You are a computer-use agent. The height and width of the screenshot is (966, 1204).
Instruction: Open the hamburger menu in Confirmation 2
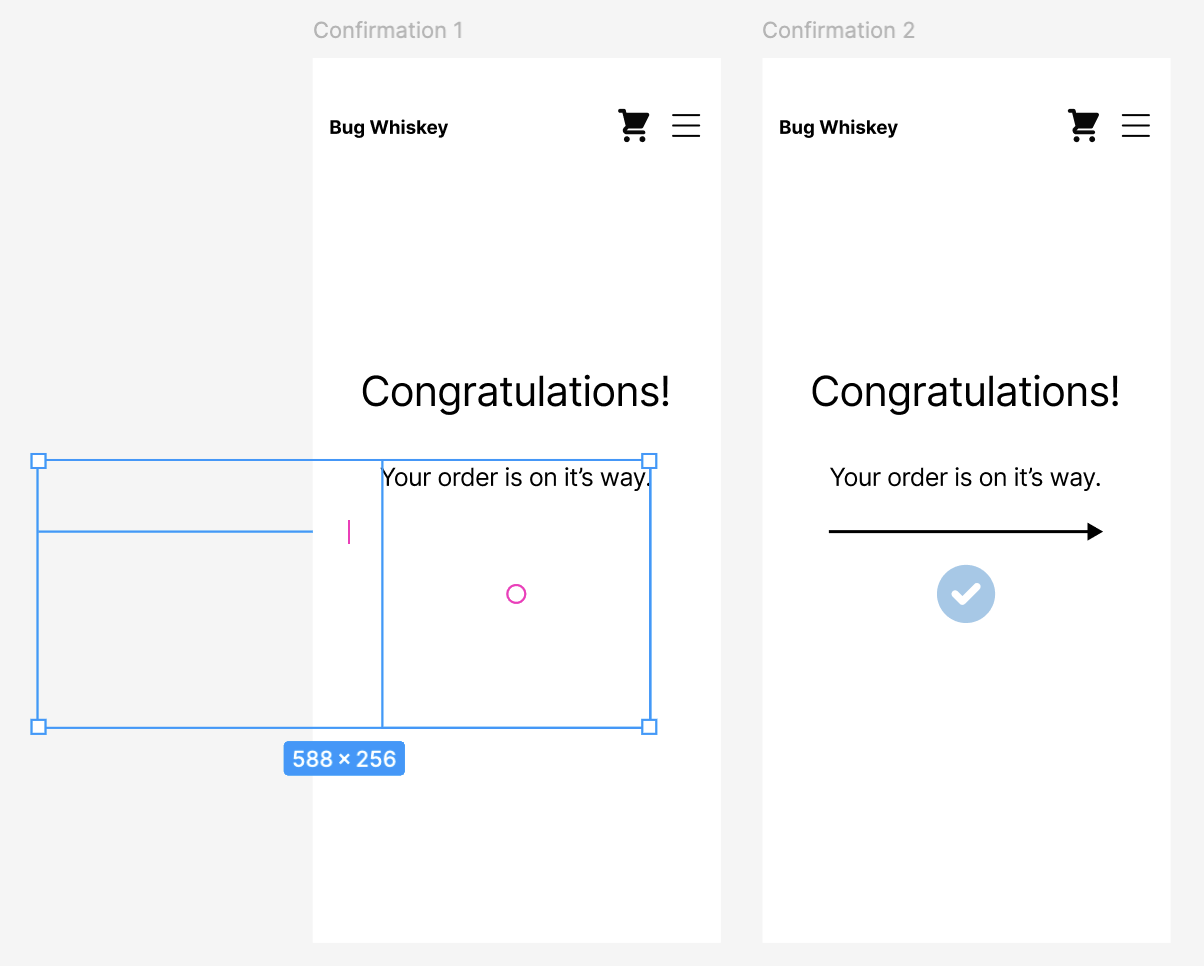(1136, 125)
